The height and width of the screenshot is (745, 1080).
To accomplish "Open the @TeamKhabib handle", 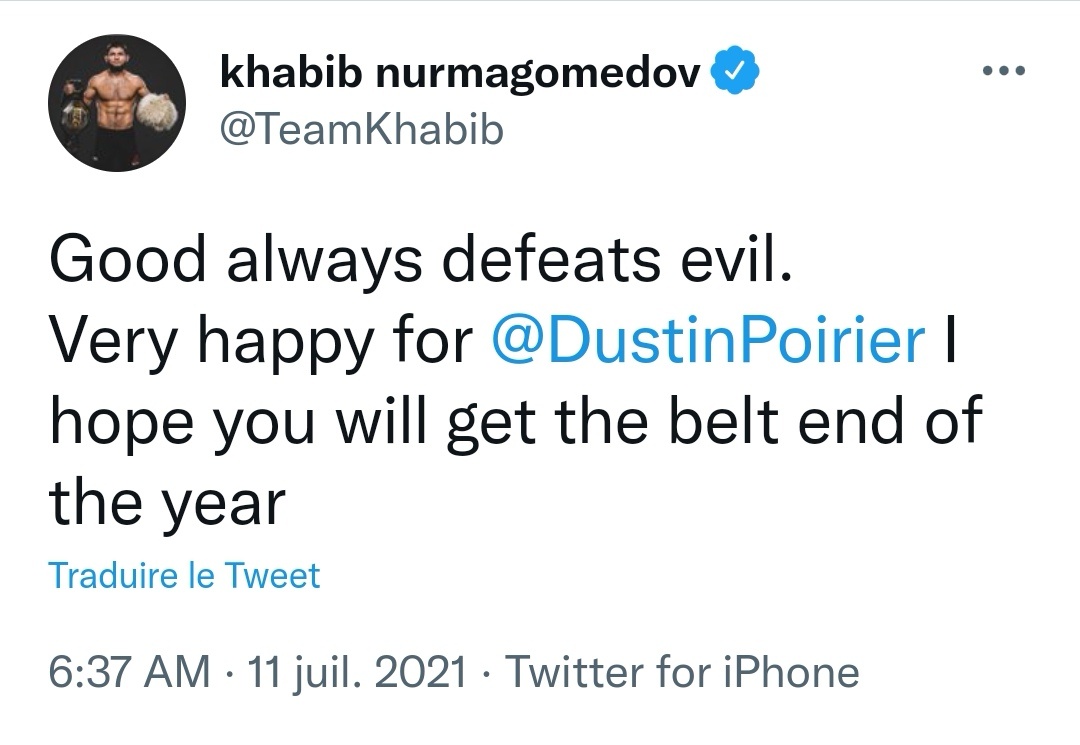I will click(361, 130).
